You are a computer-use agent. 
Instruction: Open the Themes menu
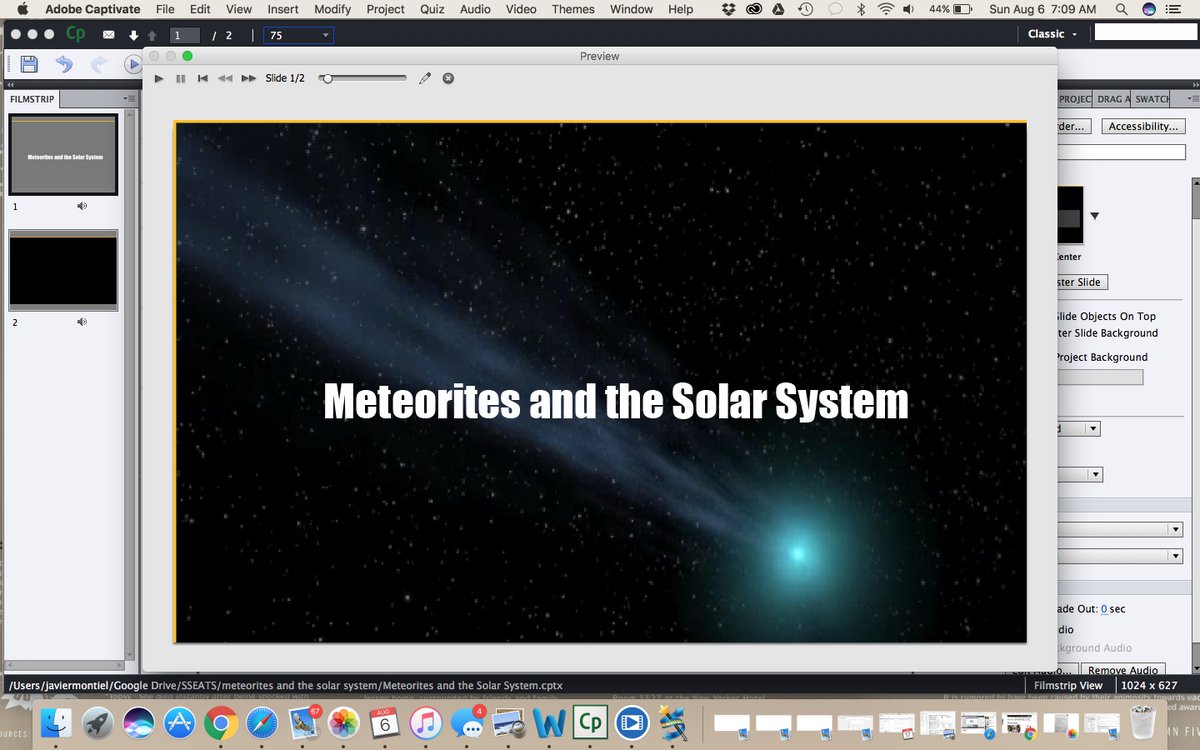tap(573, 9)
